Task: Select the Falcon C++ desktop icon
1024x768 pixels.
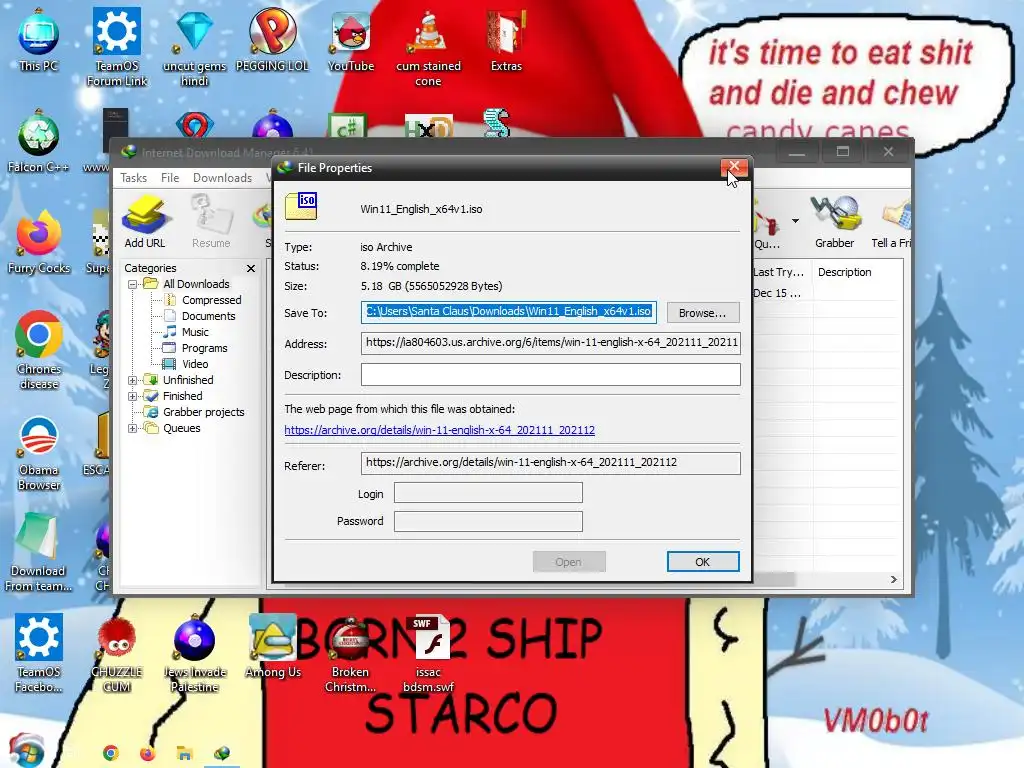Action: pyautogui.click(x=39, y=142)
